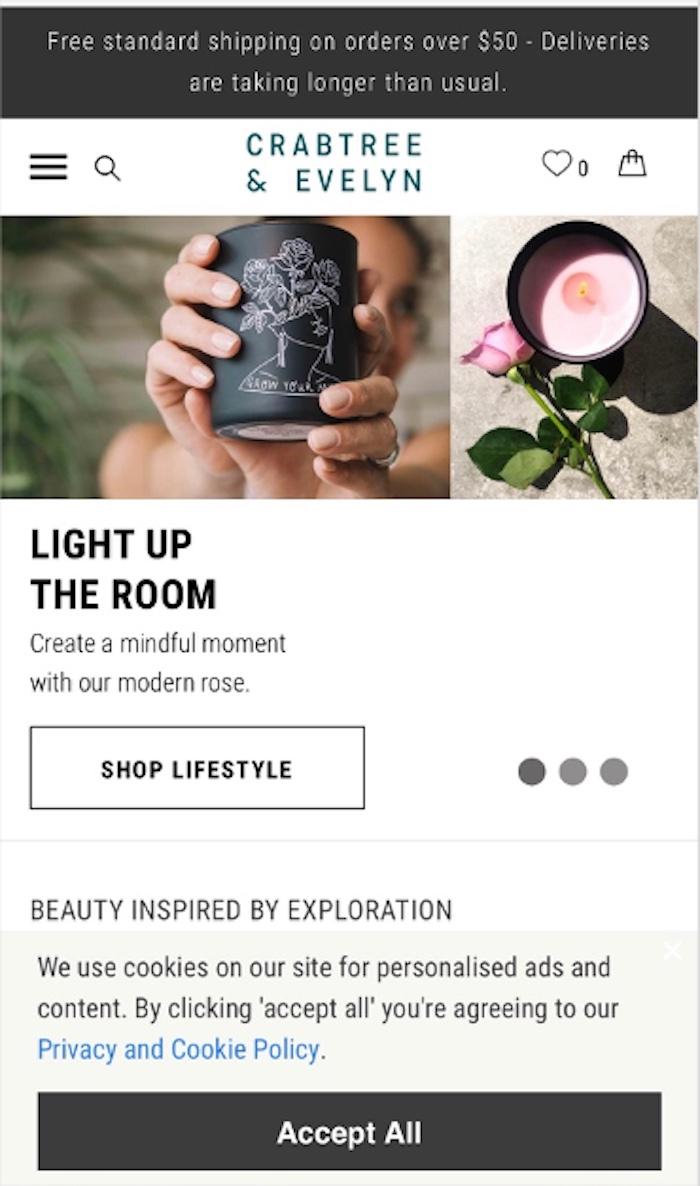This screenshot has width=700, height=1186.
Task: Click the Beauty Inspired By Exploration heading
Action: click(x=241, y=910)
